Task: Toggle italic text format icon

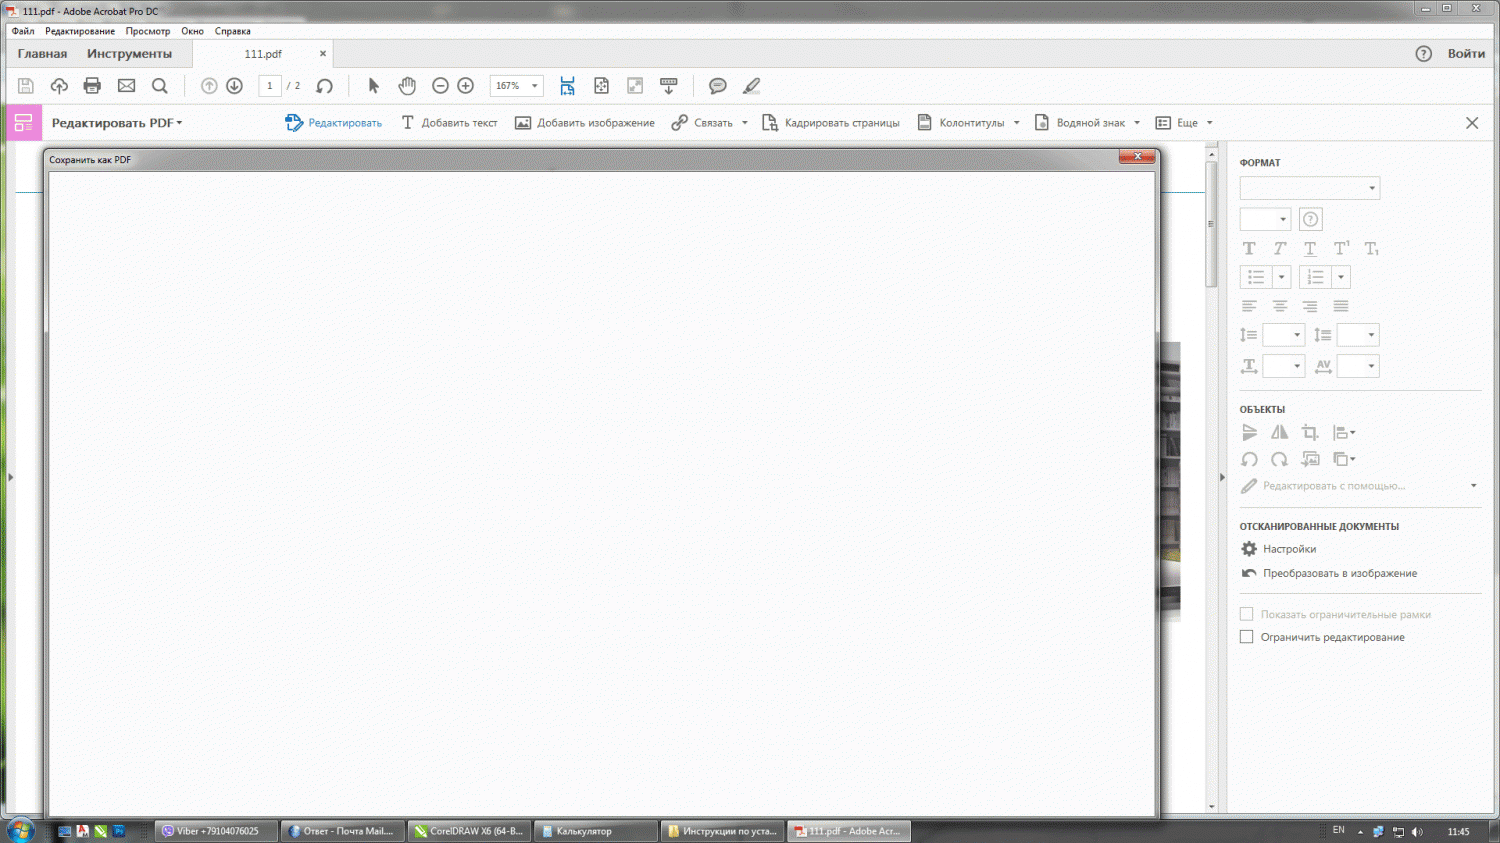Action: (1279, 248)
